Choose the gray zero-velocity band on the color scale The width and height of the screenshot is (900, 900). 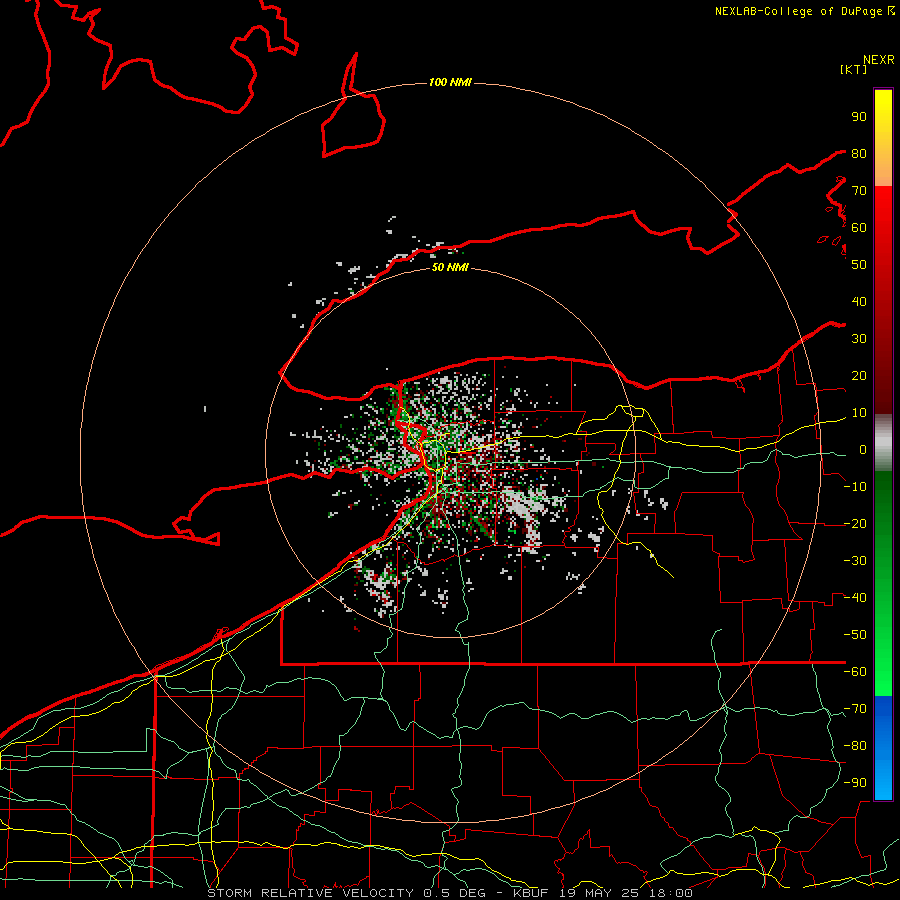click(883, 443)
